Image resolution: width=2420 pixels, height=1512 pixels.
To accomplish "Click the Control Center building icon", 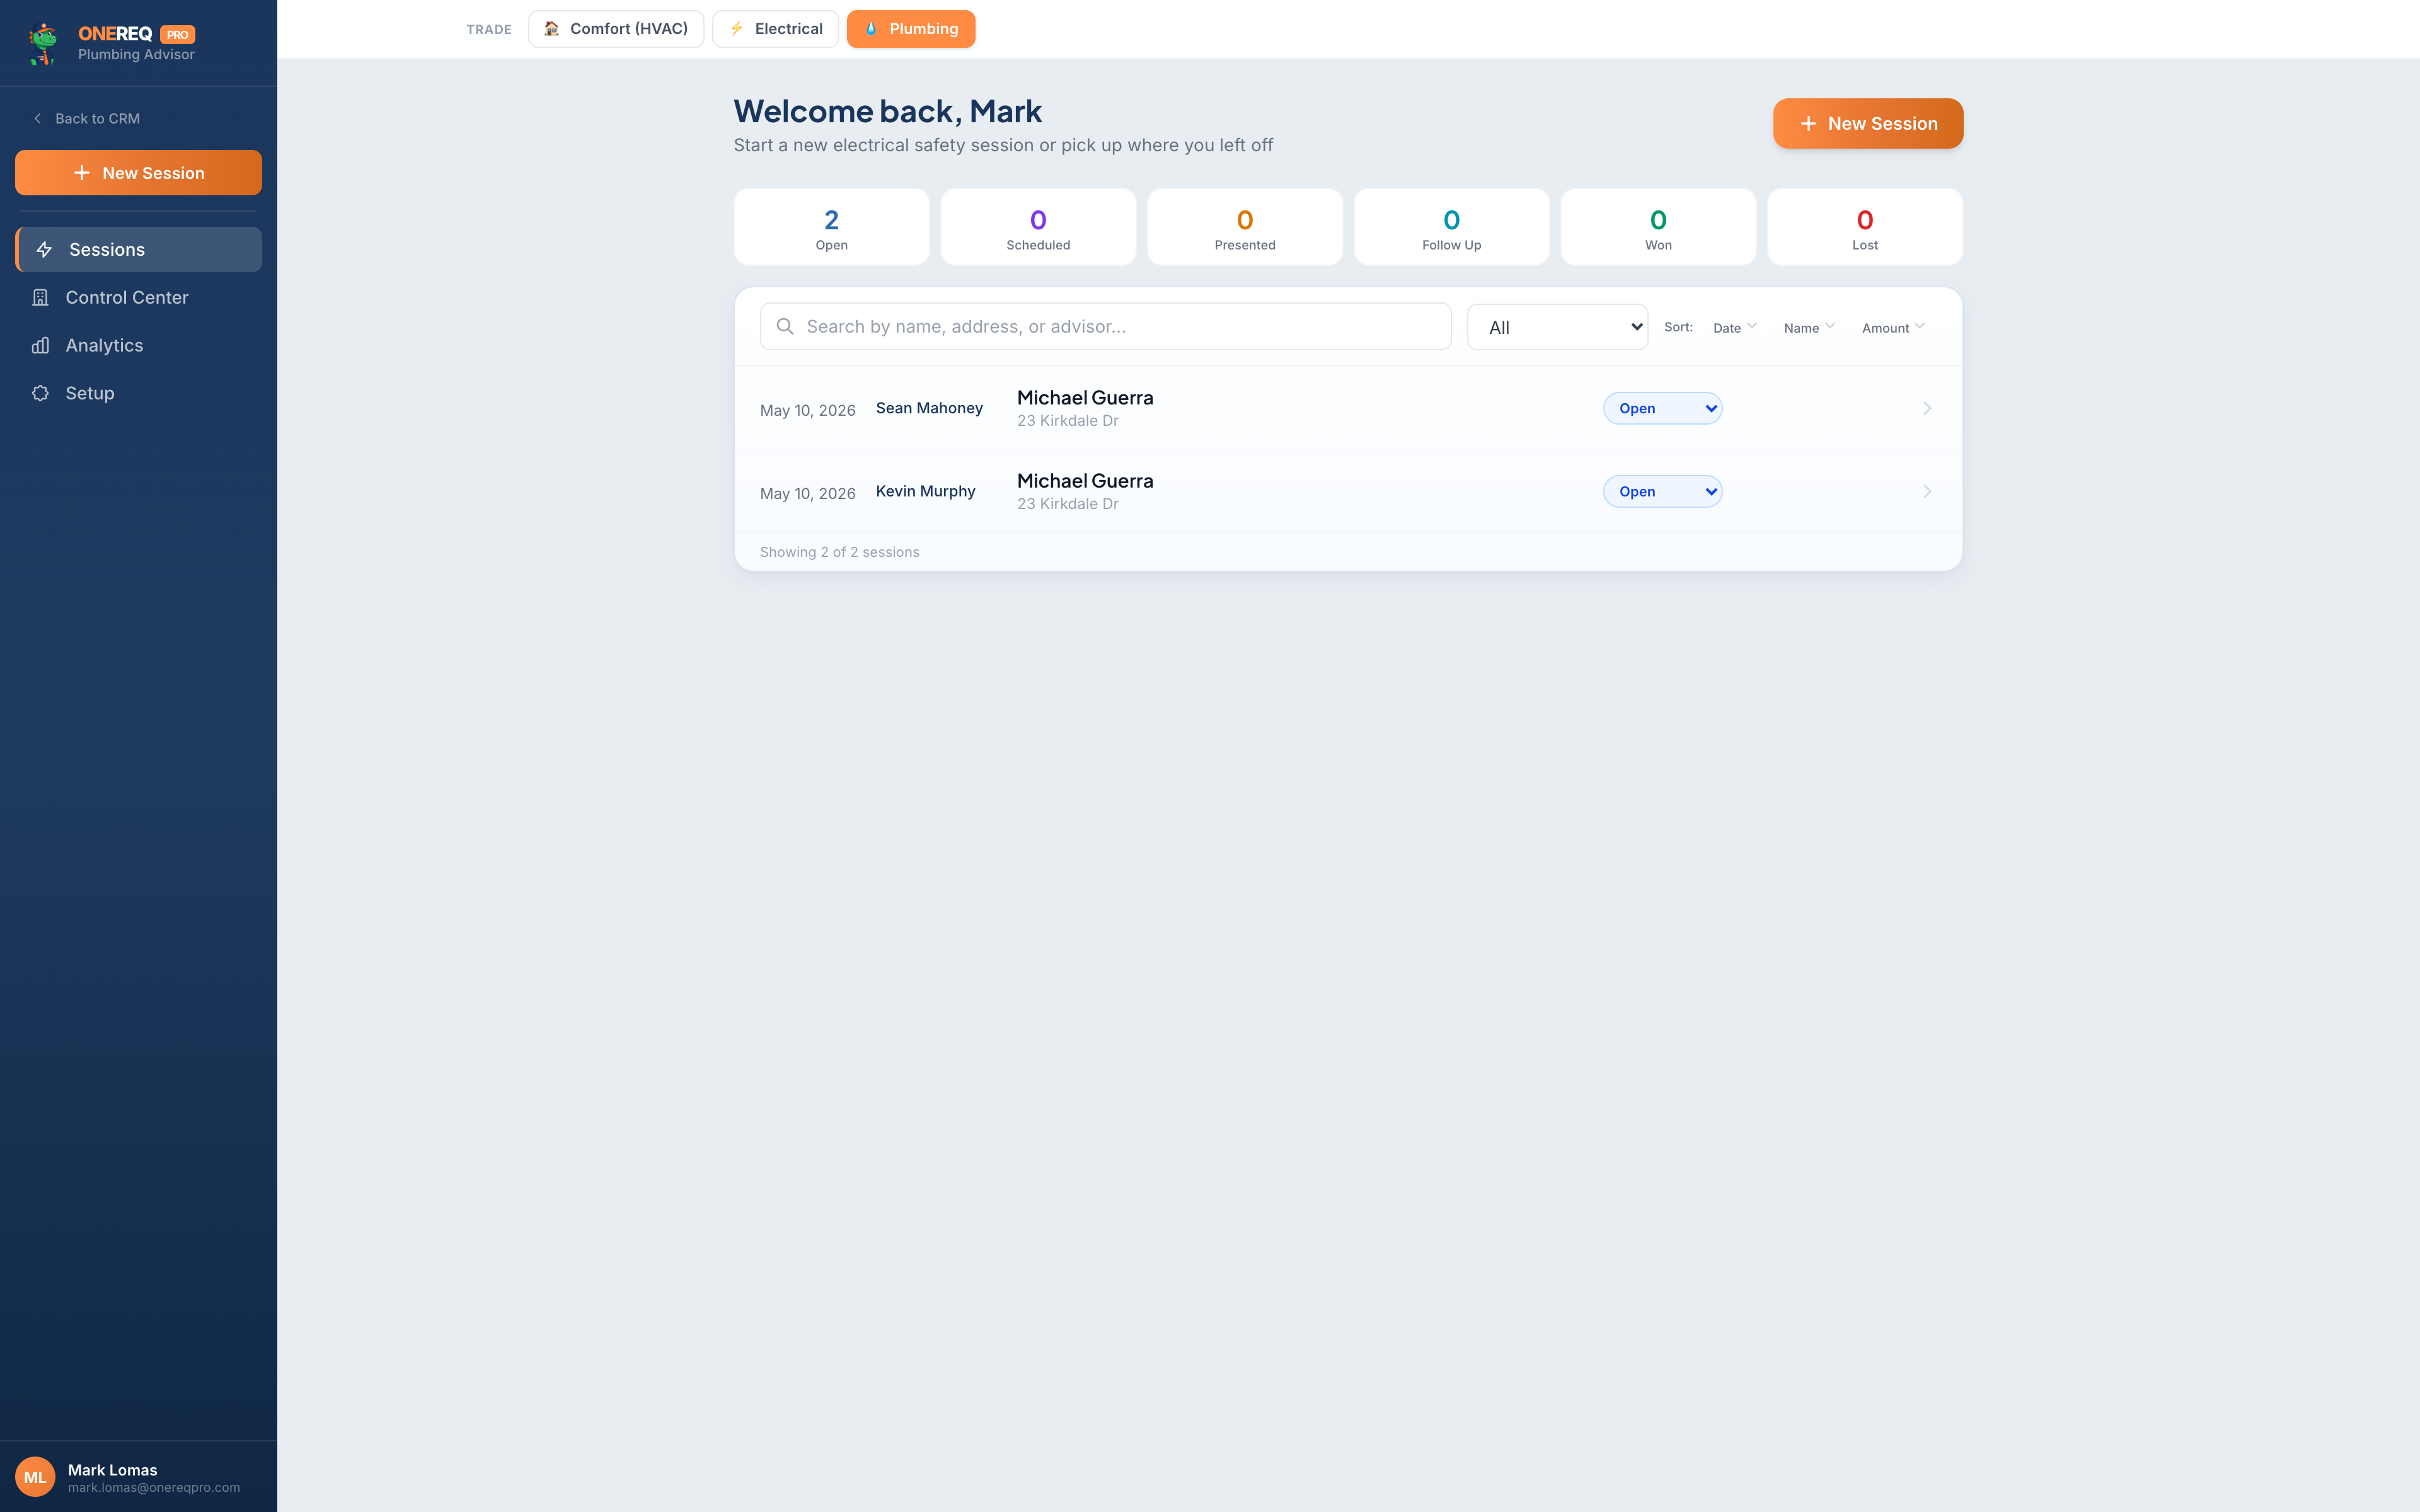I will coord(40,297).
